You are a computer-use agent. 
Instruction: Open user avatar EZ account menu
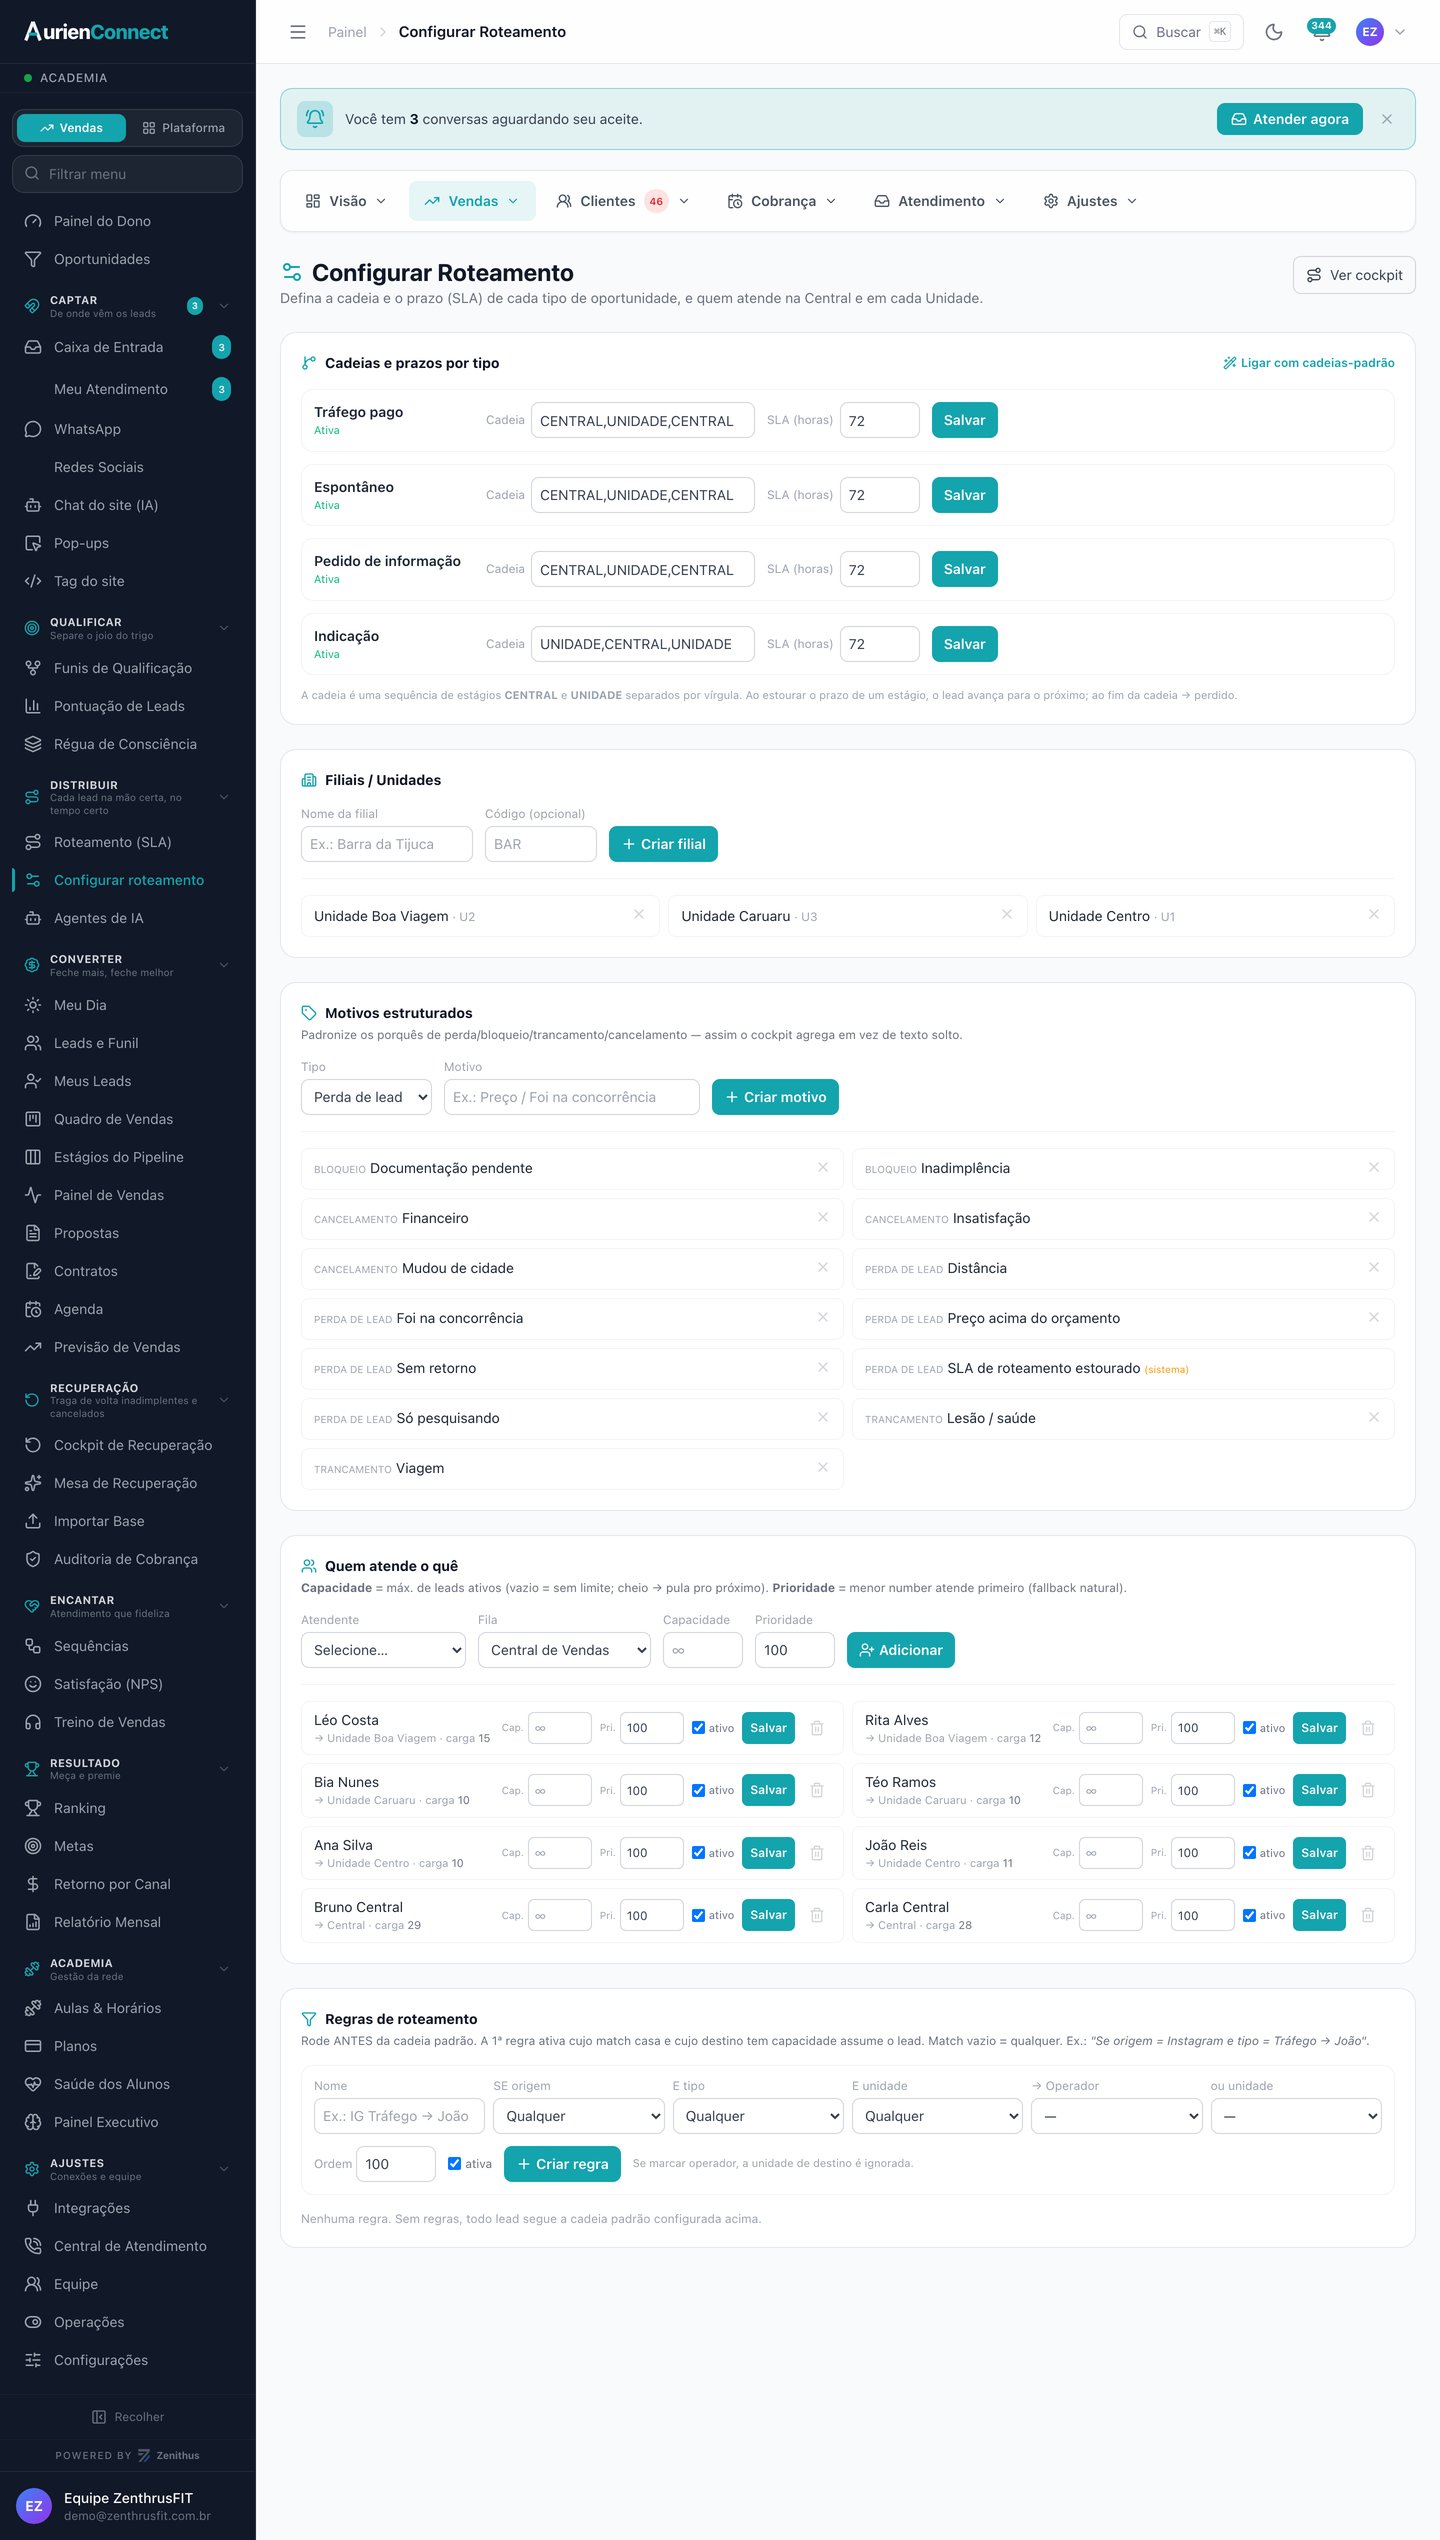pyautogui.click(x=1381, y=32)
